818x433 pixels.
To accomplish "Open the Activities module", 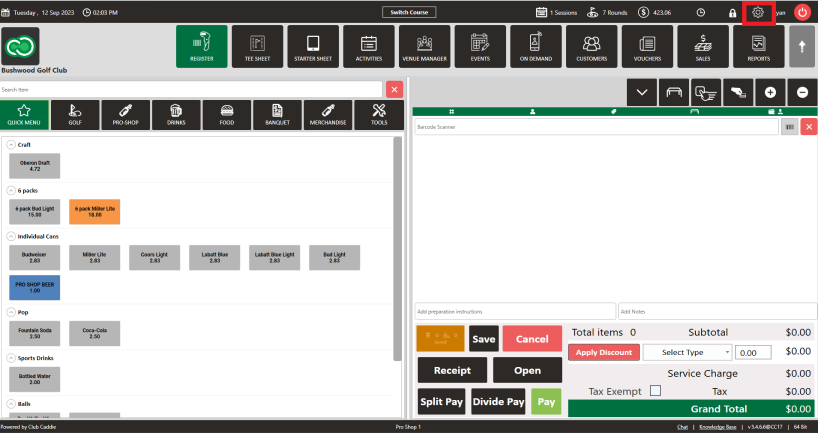I will coord(369,46).
